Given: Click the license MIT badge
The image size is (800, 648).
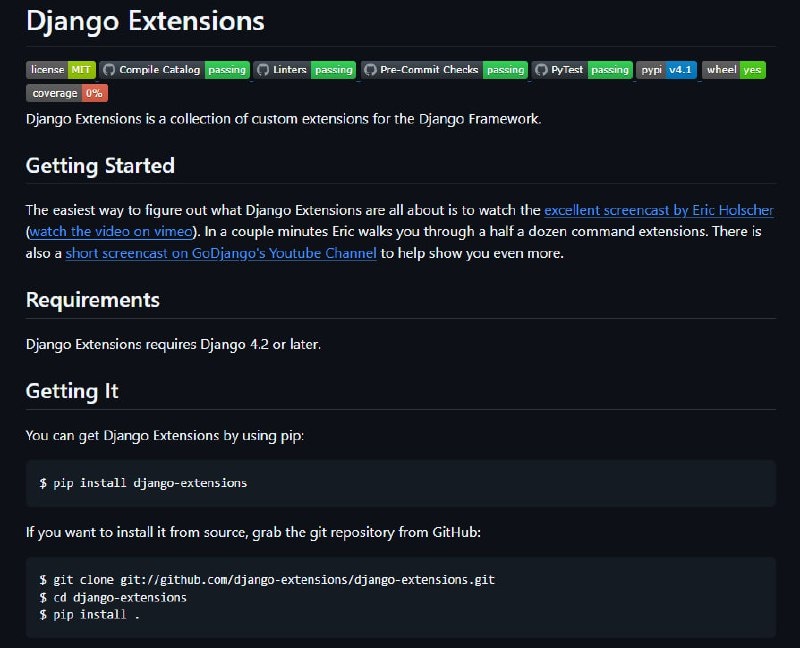Looking at the screenshot, I should click(61, 70).
